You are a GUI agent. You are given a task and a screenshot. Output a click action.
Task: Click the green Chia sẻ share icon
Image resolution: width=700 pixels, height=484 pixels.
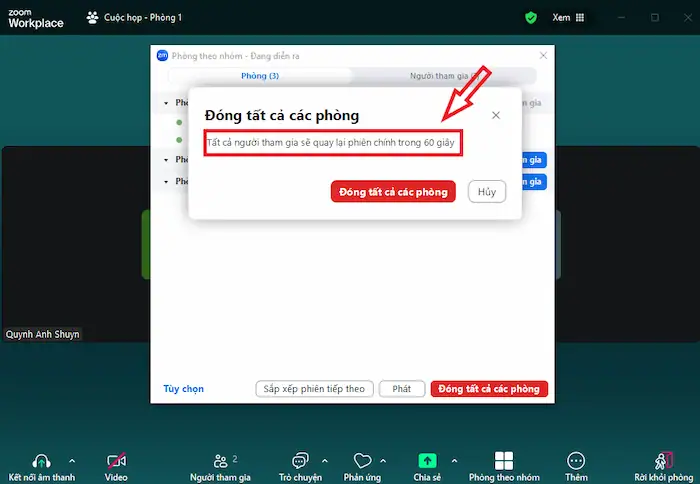click(x=427, y=461)
